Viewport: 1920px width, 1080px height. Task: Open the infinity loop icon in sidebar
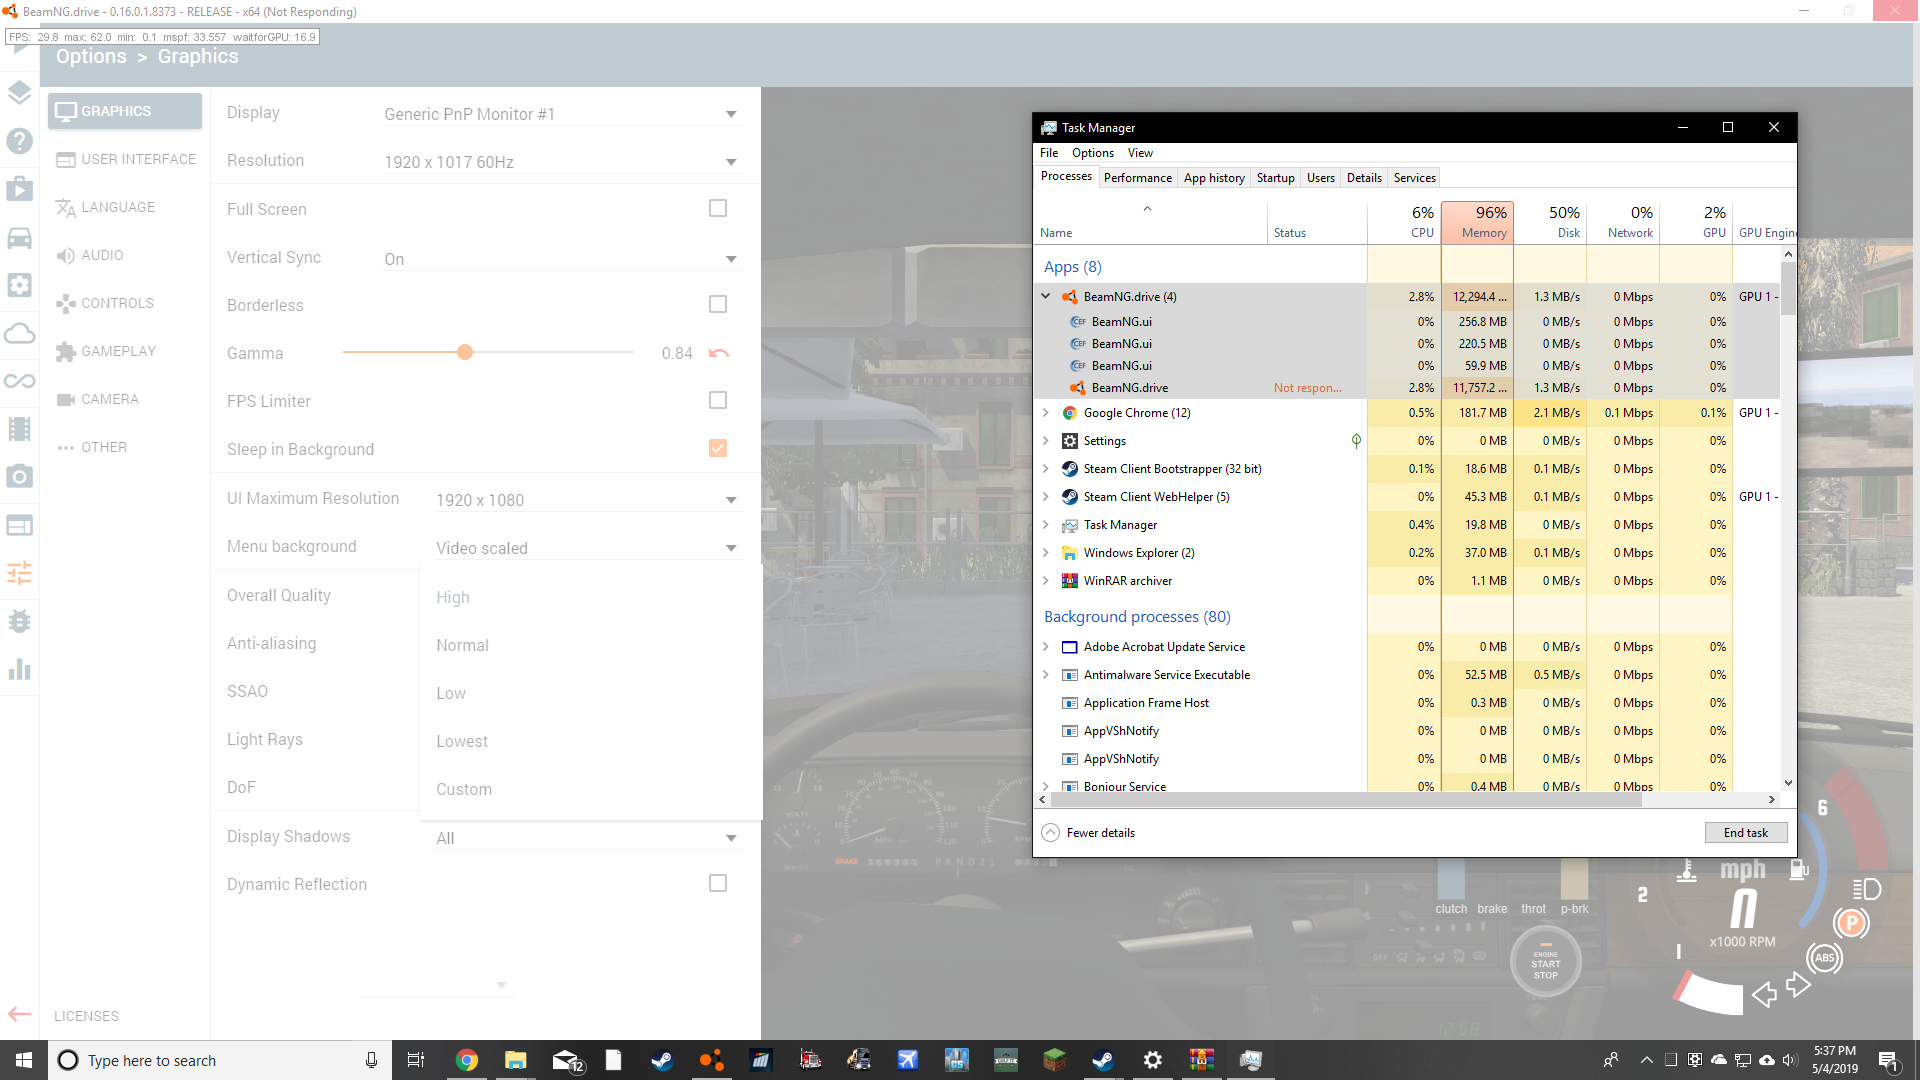19,381
